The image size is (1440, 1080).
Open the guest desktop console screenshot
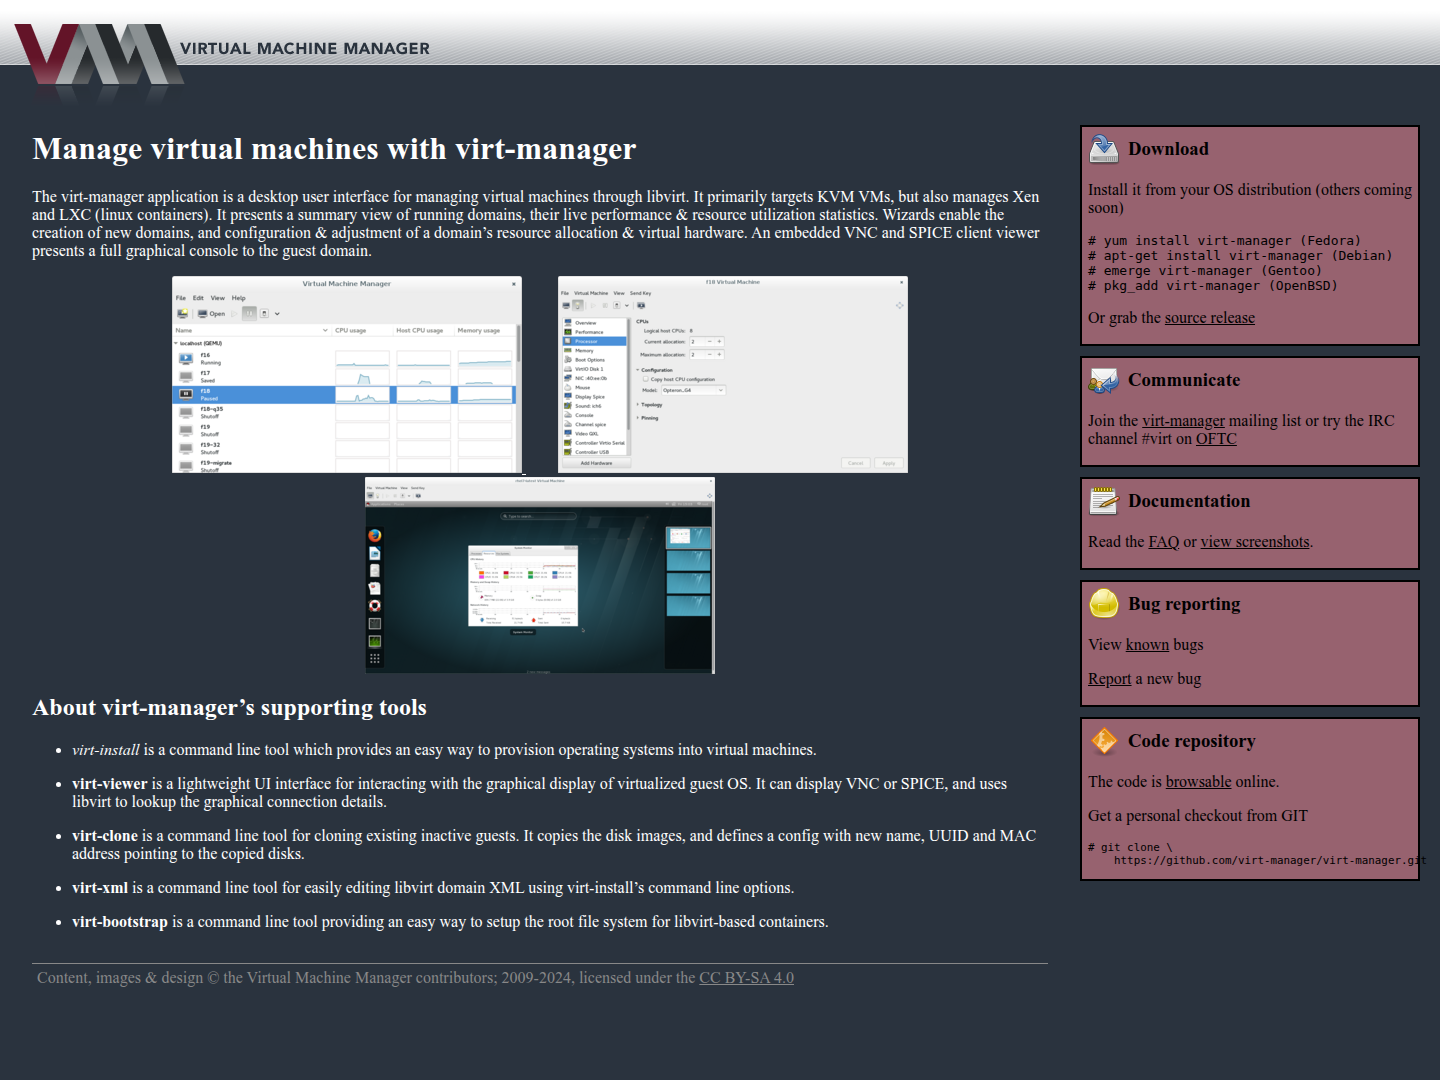(x=540, y=575)
